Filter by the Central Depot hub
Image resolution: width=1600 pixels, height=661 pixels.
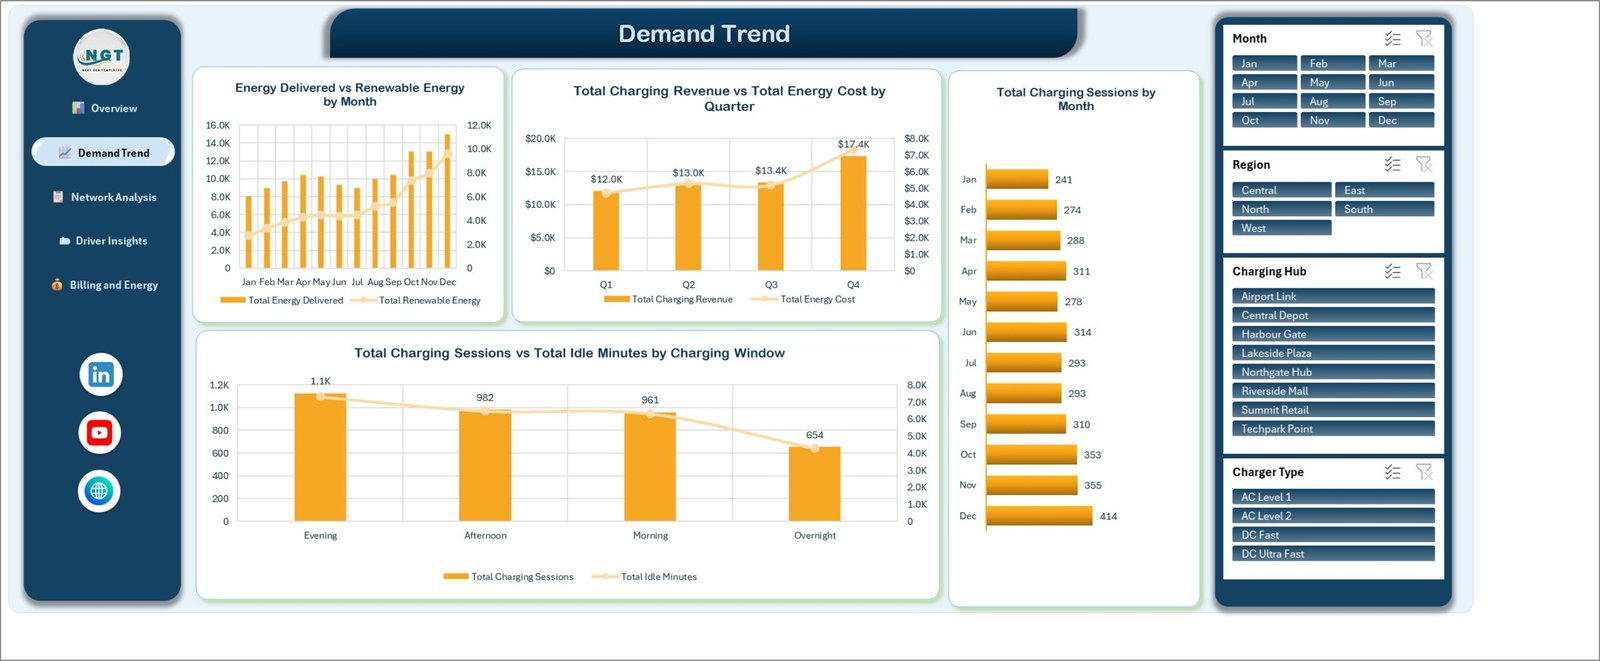1333,315
